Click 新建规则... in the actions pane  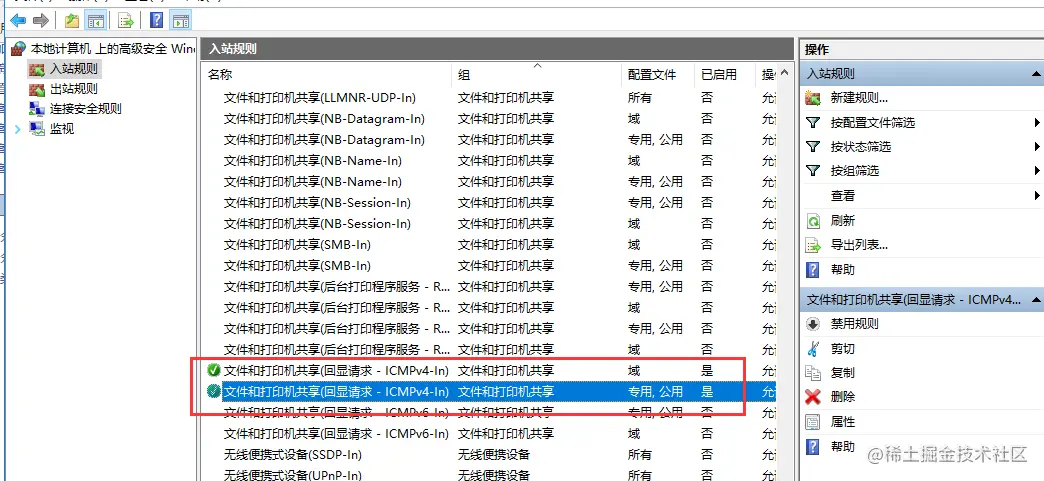[859, 99]
